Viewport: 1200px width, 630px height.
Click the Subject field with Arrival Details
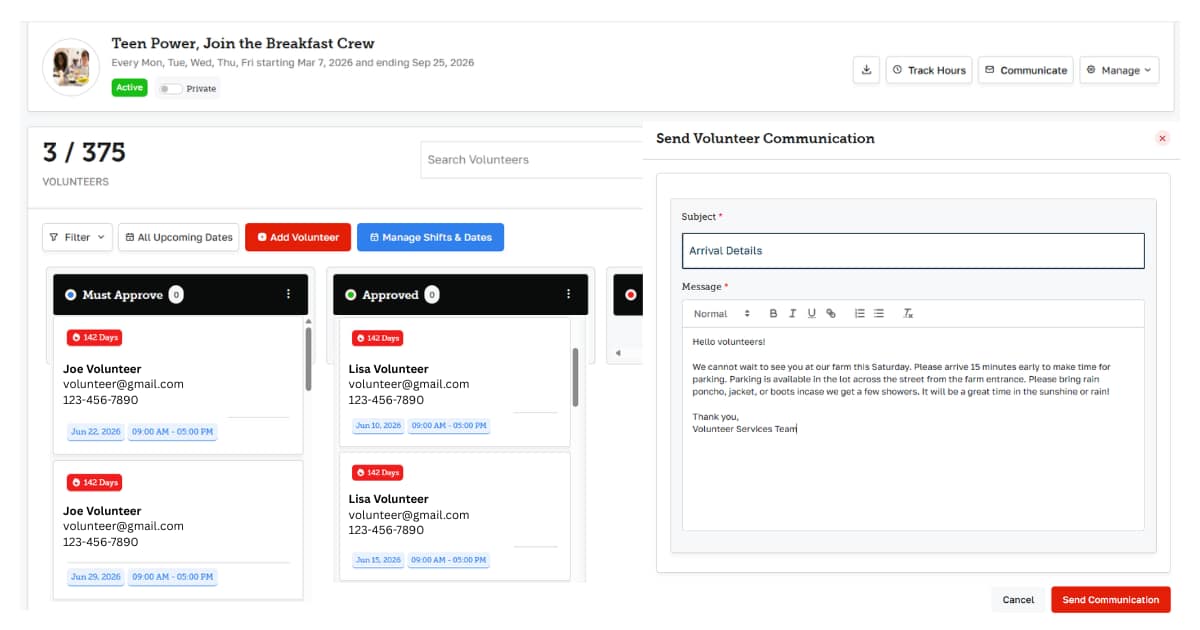point(913,251)
